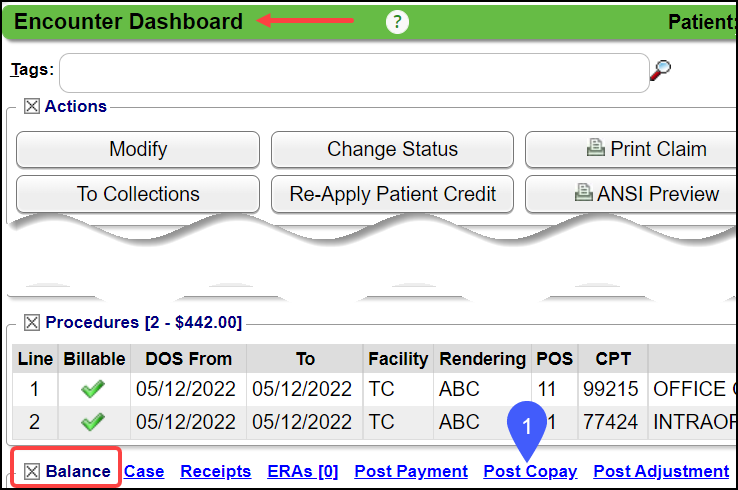The height and width of the screenshot is (490, 738).
Task: Collapse the Actions panel
Action: 32,106
